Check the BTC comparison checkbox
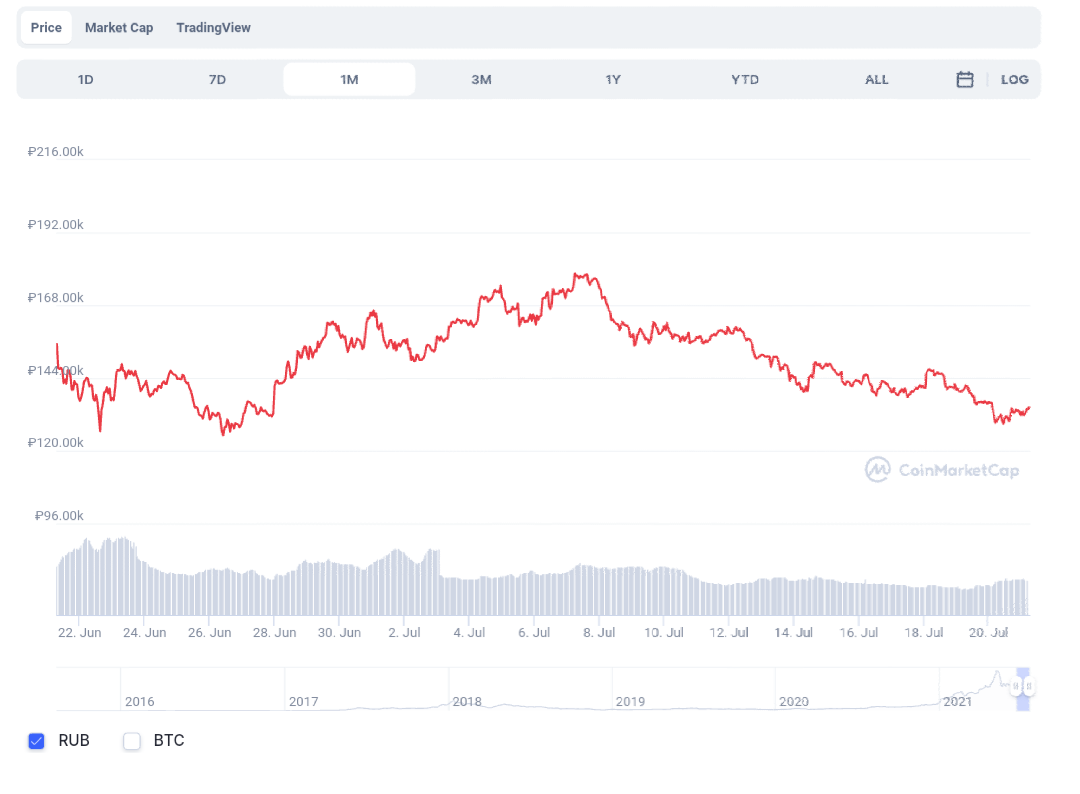This screenshot has height=794, width=1080. tap(131, 741)
